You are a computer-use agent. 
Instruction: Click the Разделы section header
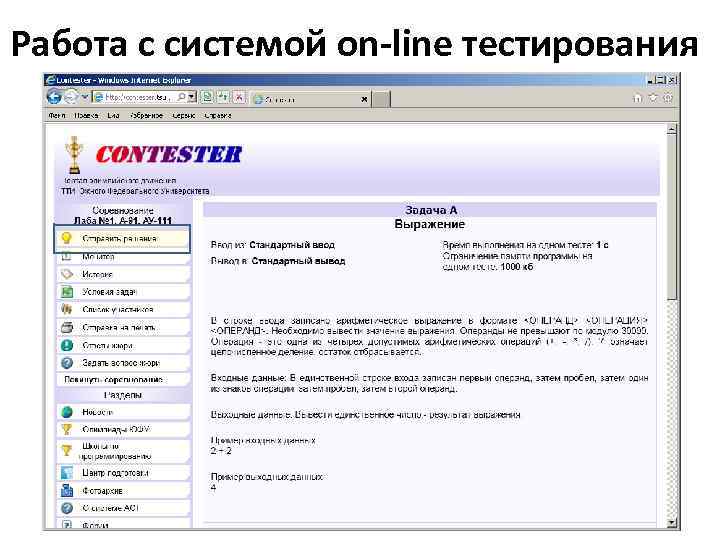[x=123, y=395]
